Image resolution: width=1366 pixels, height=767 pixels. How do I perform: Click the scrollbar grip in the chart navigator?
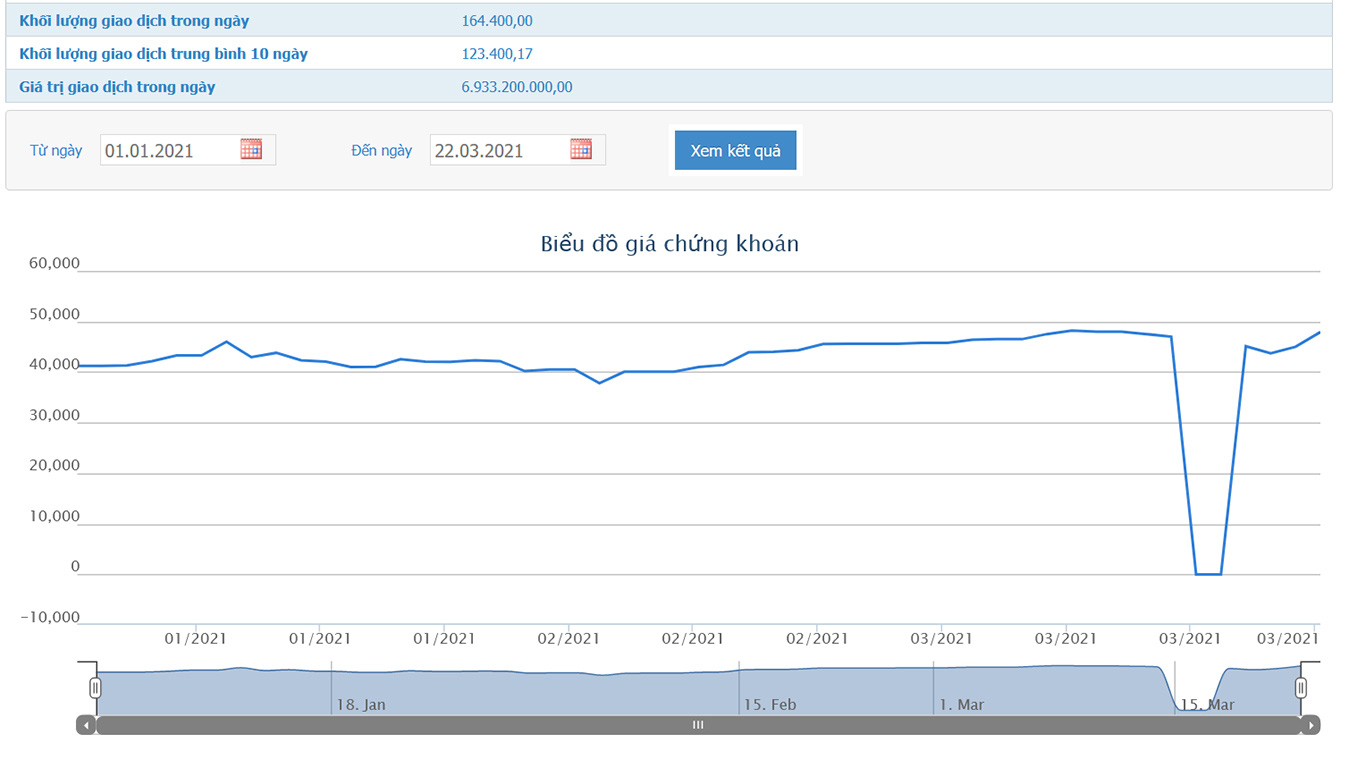(x=698, y=725)
